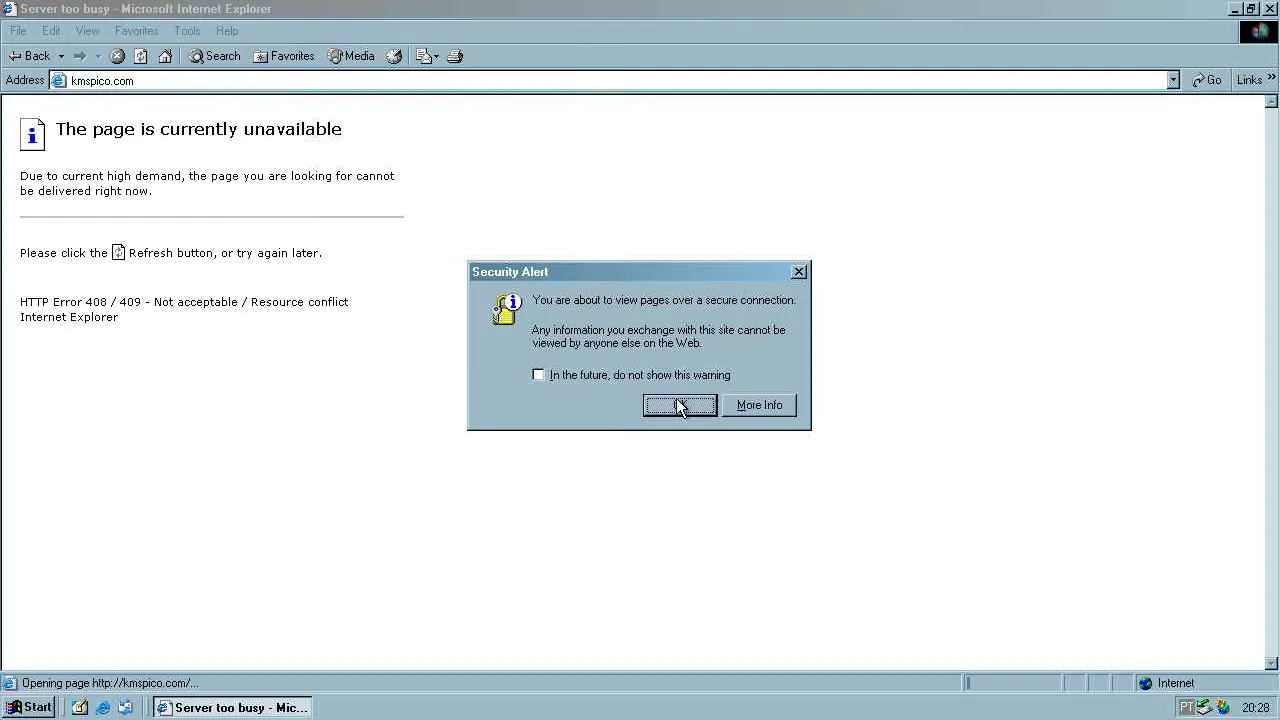The height and width of the screenshot is (720, 1280).
Task: Click Show Desktop quick launch icon
Action: click(x=80, y=707)
